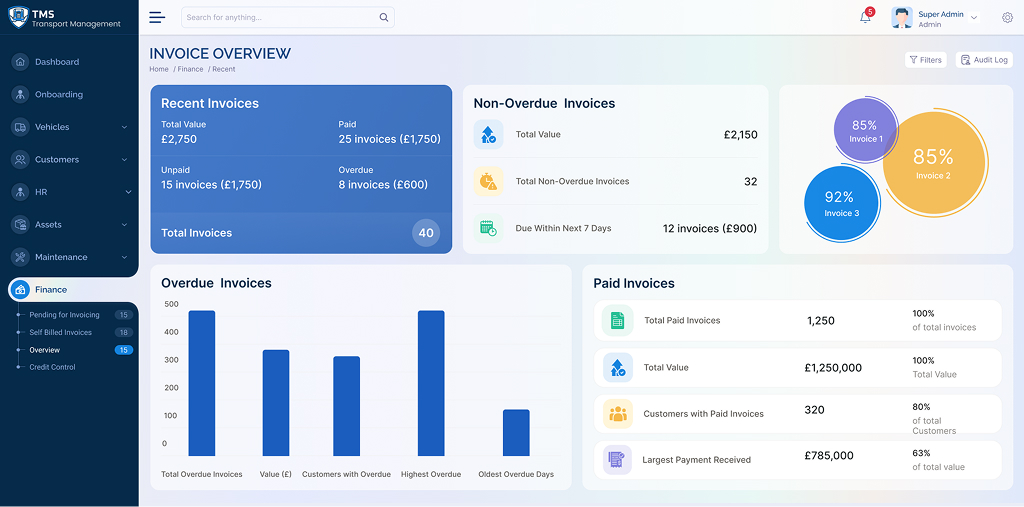Select the Onboarding sidebar icon
The image size is (1024, 507).
[20, 95]
